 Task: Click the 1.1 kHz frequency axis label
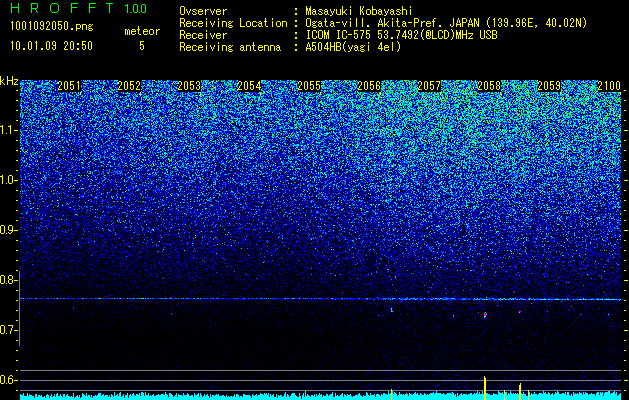(9, 130)
